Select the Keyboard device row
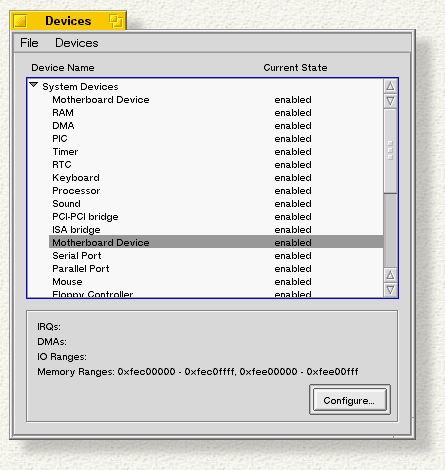 point(216,178)
